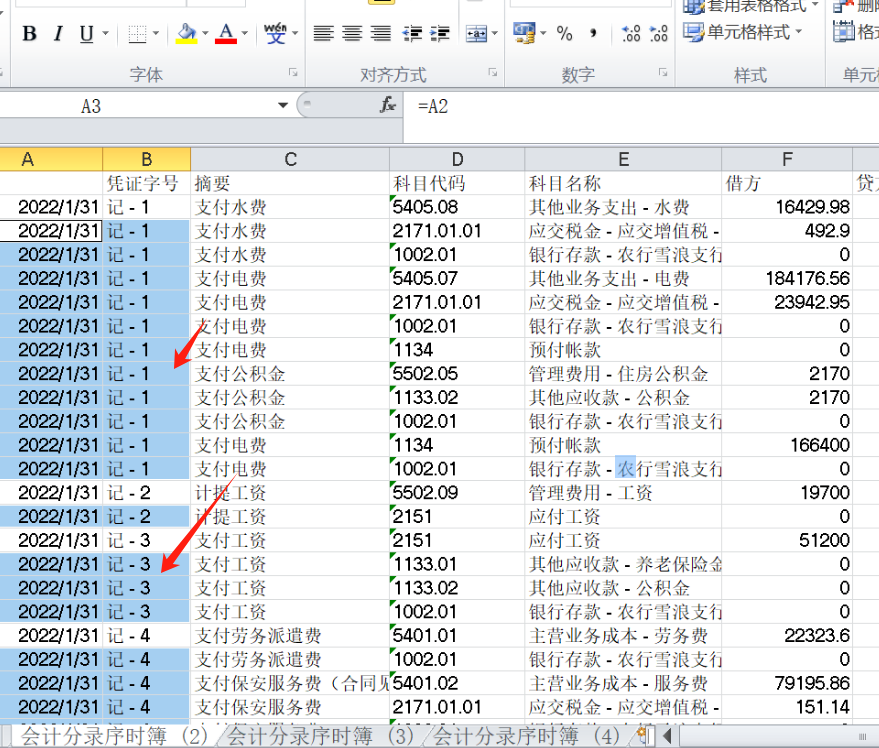Decrease decimal places
The height and width of the screenshot is (748, 879).
point(658,34)
